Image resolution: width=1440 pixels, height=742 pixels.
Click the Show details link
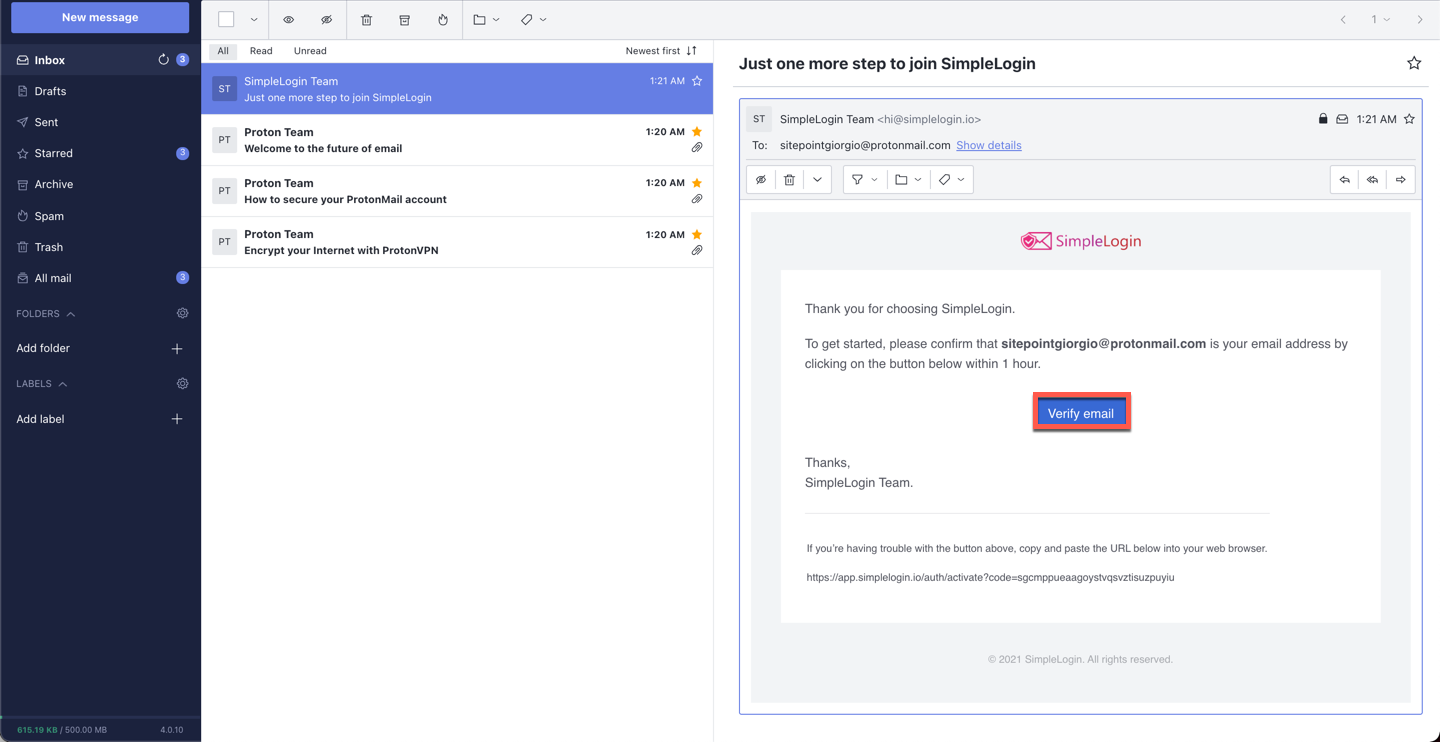[x=988, y=145]
